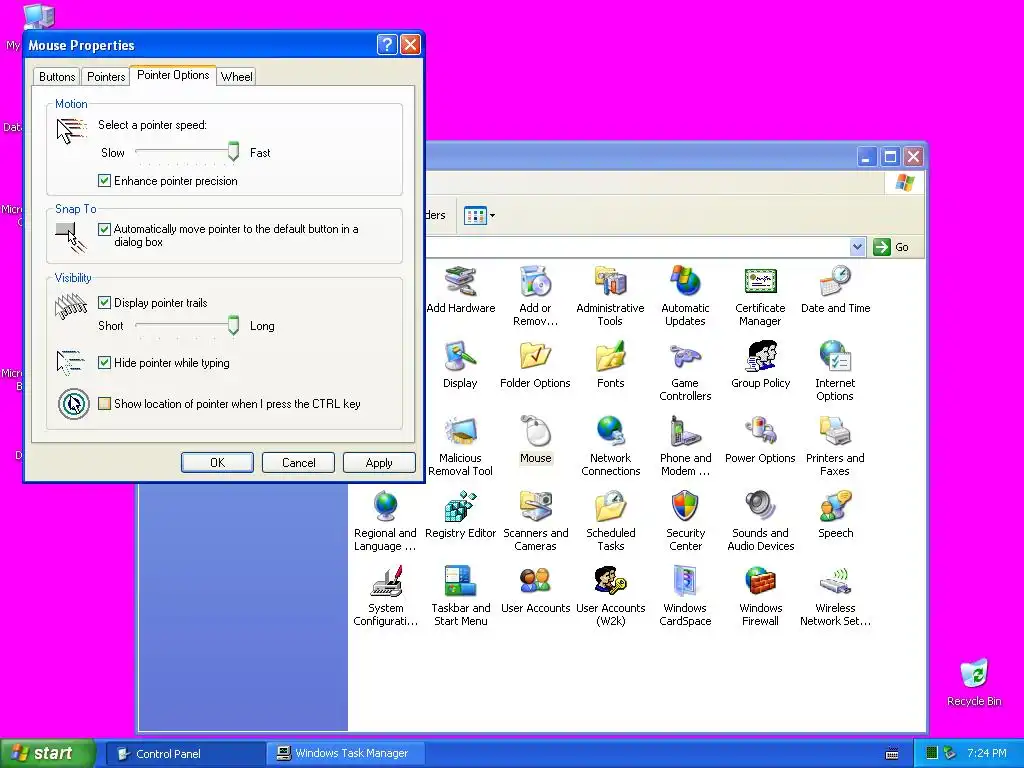Open the Views dropdown in toolbar

480,216
